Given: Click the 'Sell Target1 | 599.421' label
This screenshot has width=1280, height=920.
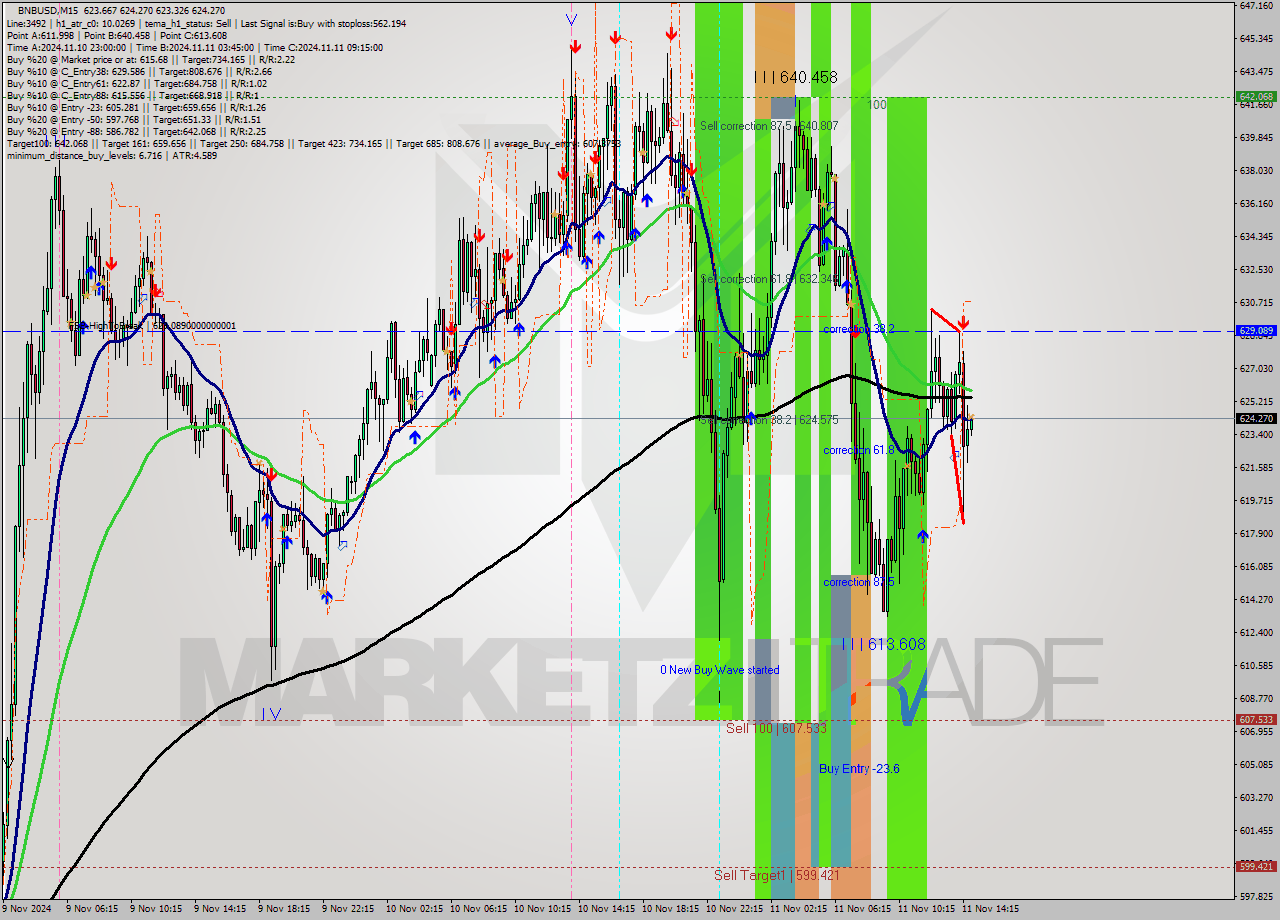Looking at the screenshot, I should click(x=776, y=875).
